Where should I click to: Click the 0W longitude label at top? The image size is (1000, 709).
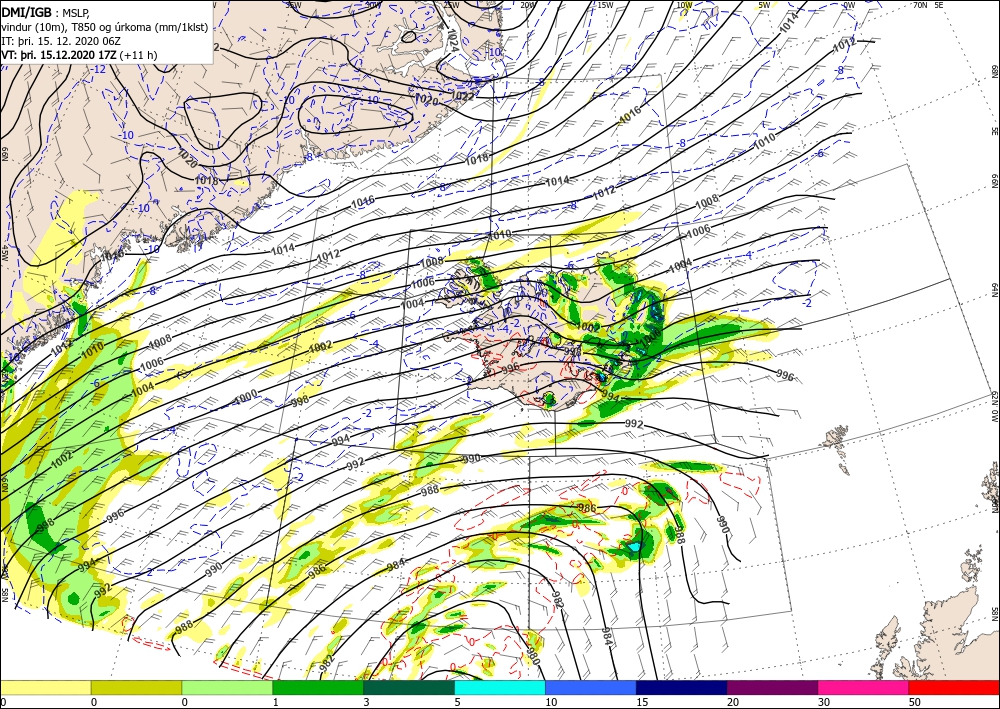pos(849,5)
